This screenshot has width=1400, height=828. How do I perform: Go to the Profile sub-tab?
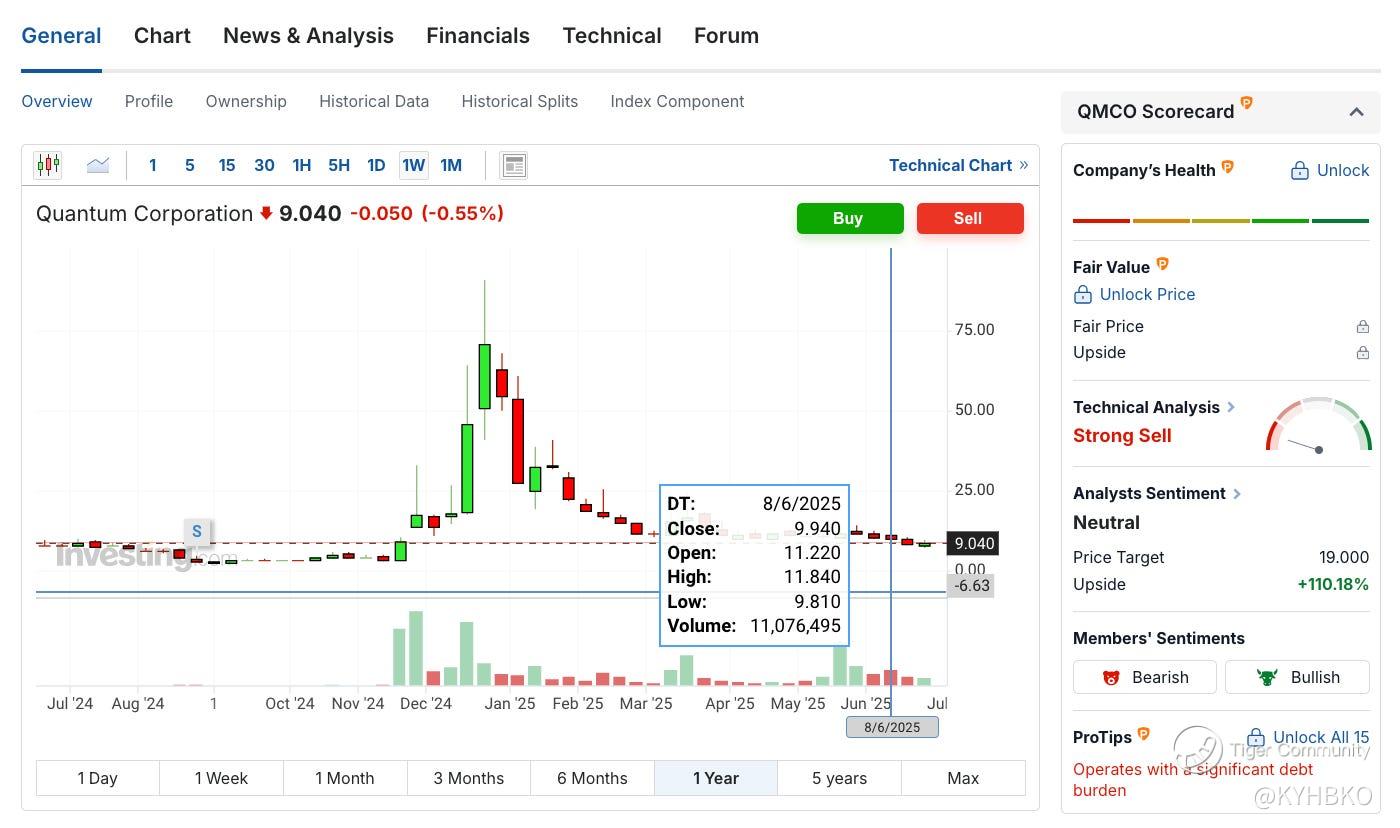click(x=149, y=101)
